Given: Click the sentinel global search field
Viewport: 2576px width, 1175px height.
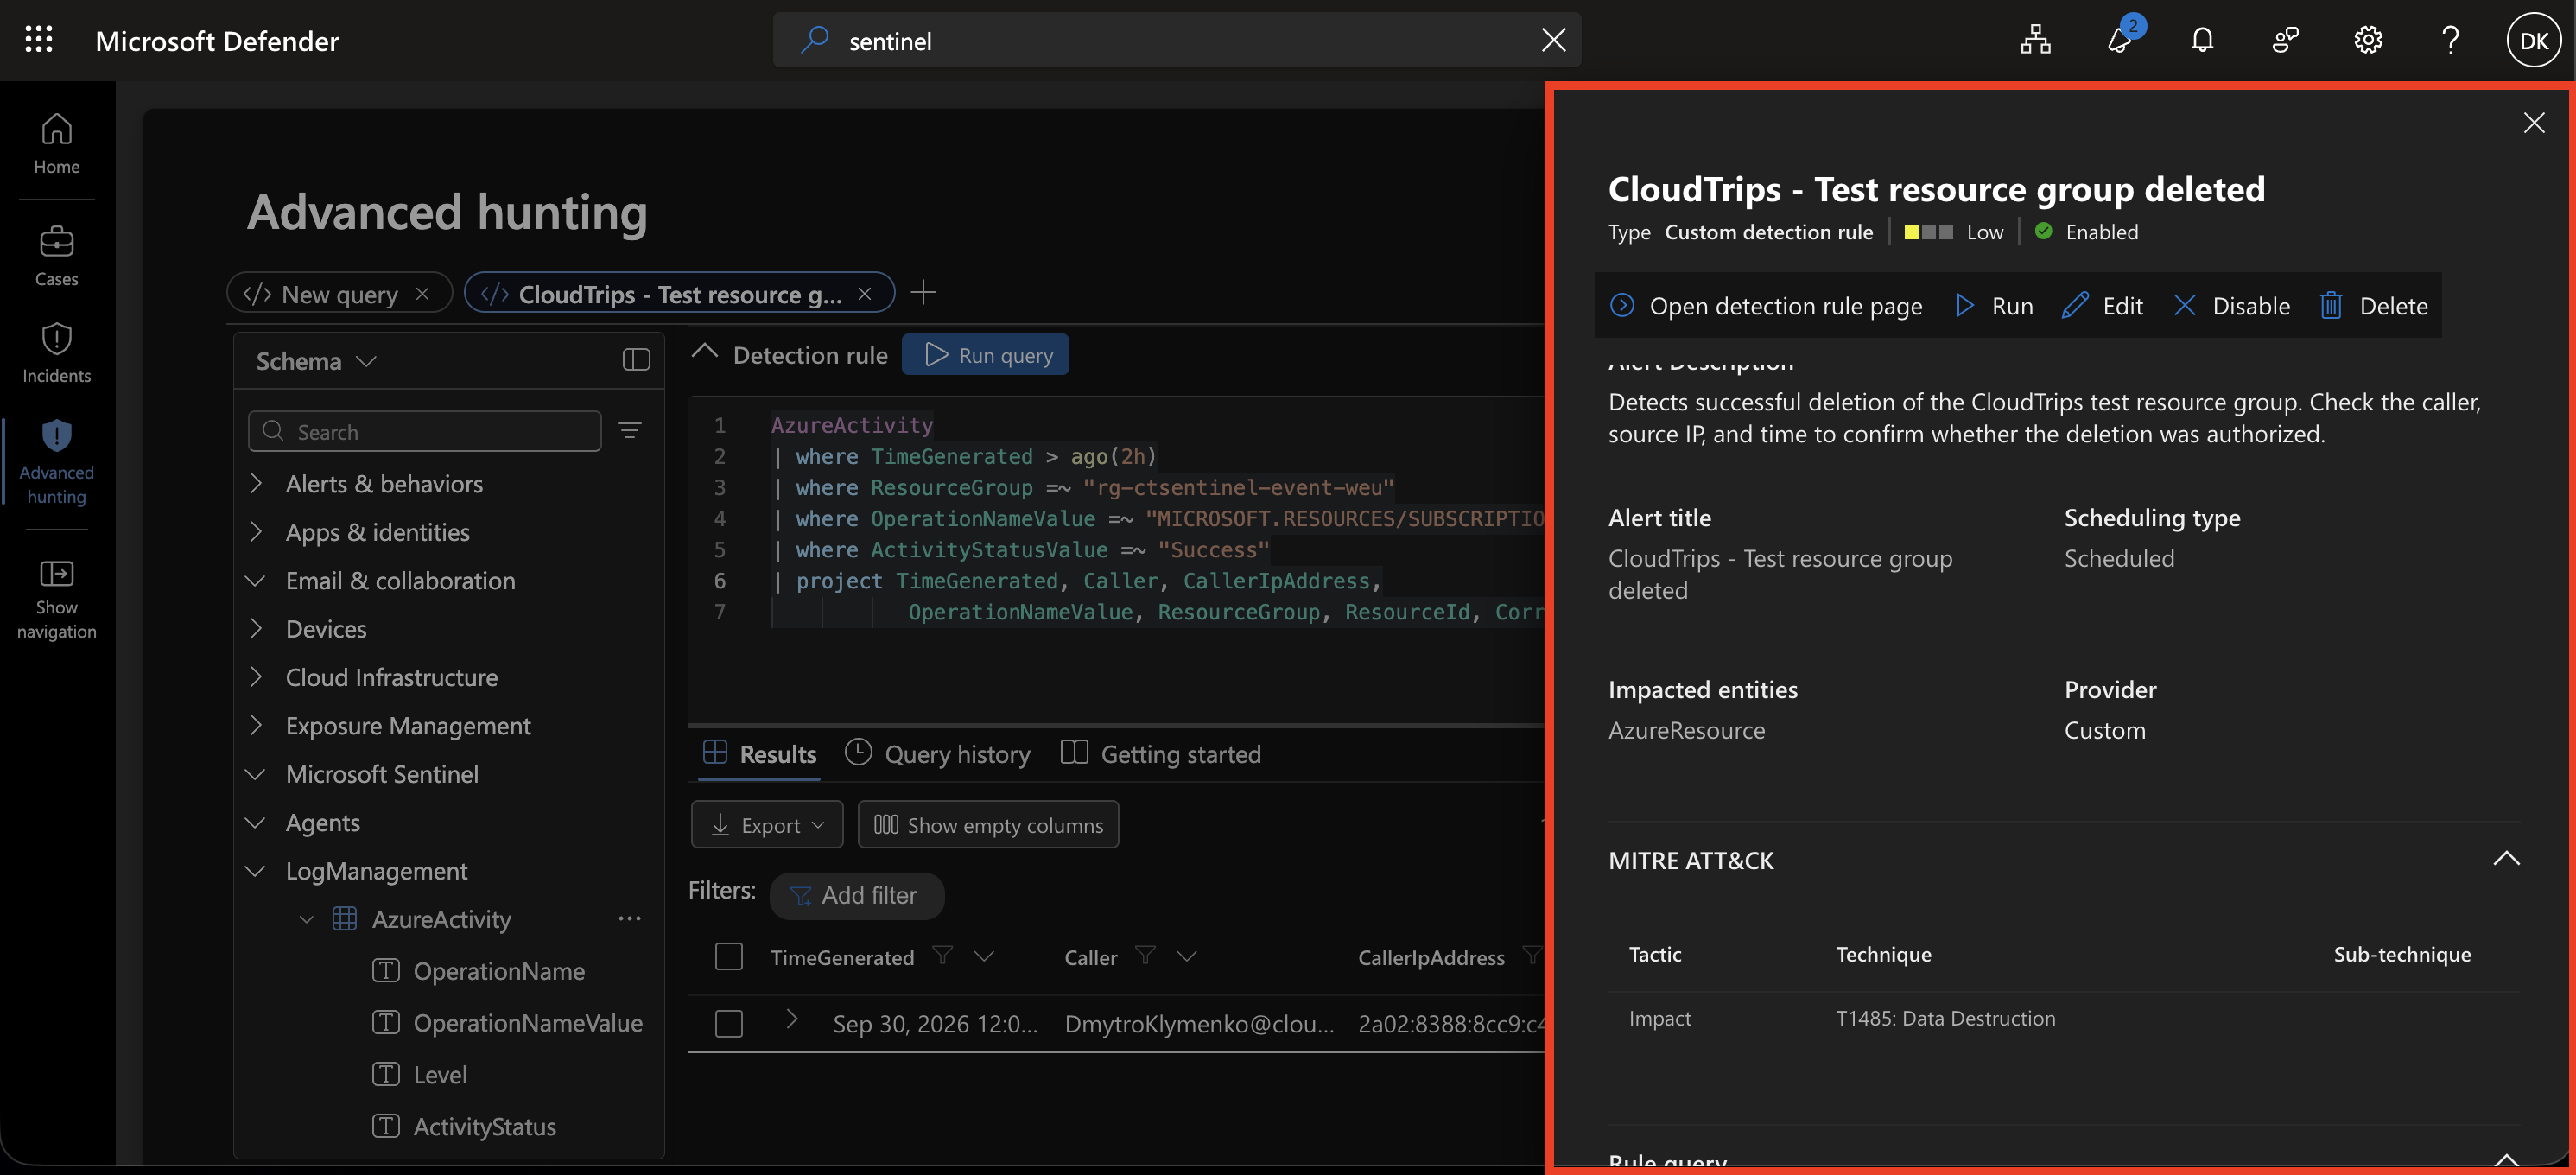Looking at the screenshot, I should [x=1177, y=40].
